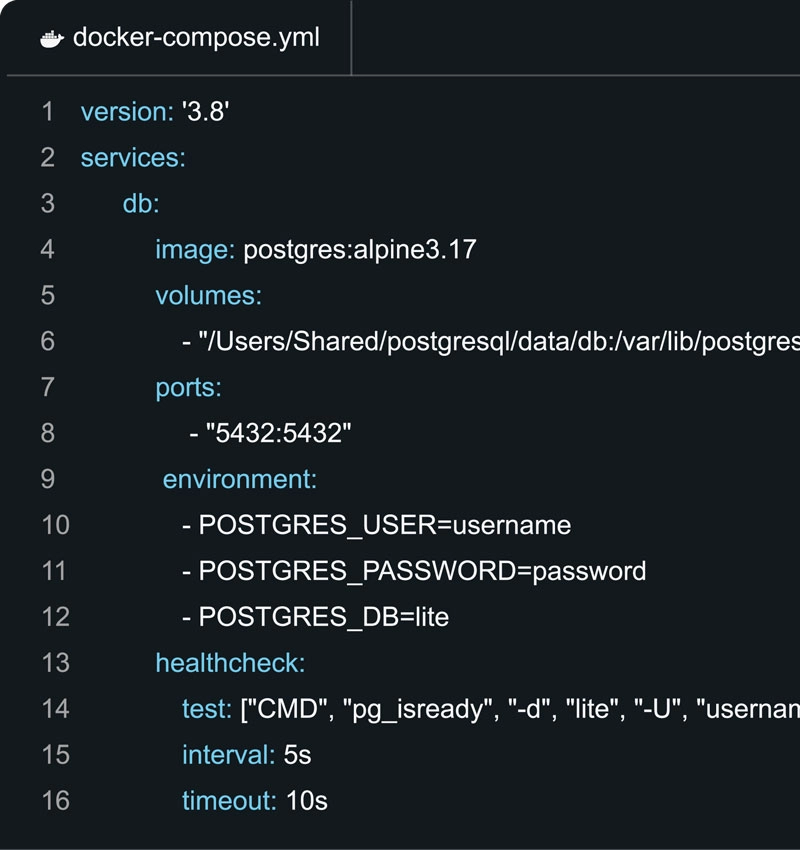
Task: Click the postgres:alpine3.17 image value
Action: pos(360,249)
